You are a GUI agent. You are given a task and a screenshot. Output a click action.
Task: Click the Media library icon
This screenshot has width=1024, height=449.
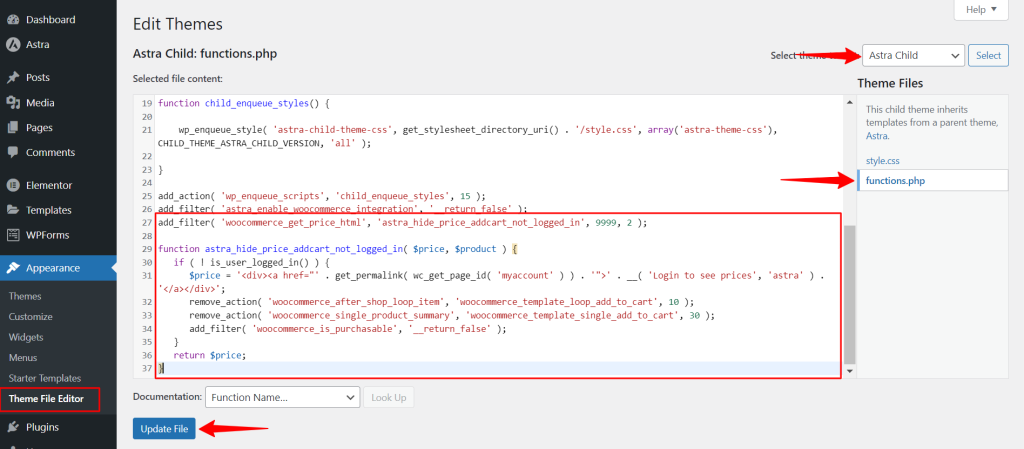(12, 102)
